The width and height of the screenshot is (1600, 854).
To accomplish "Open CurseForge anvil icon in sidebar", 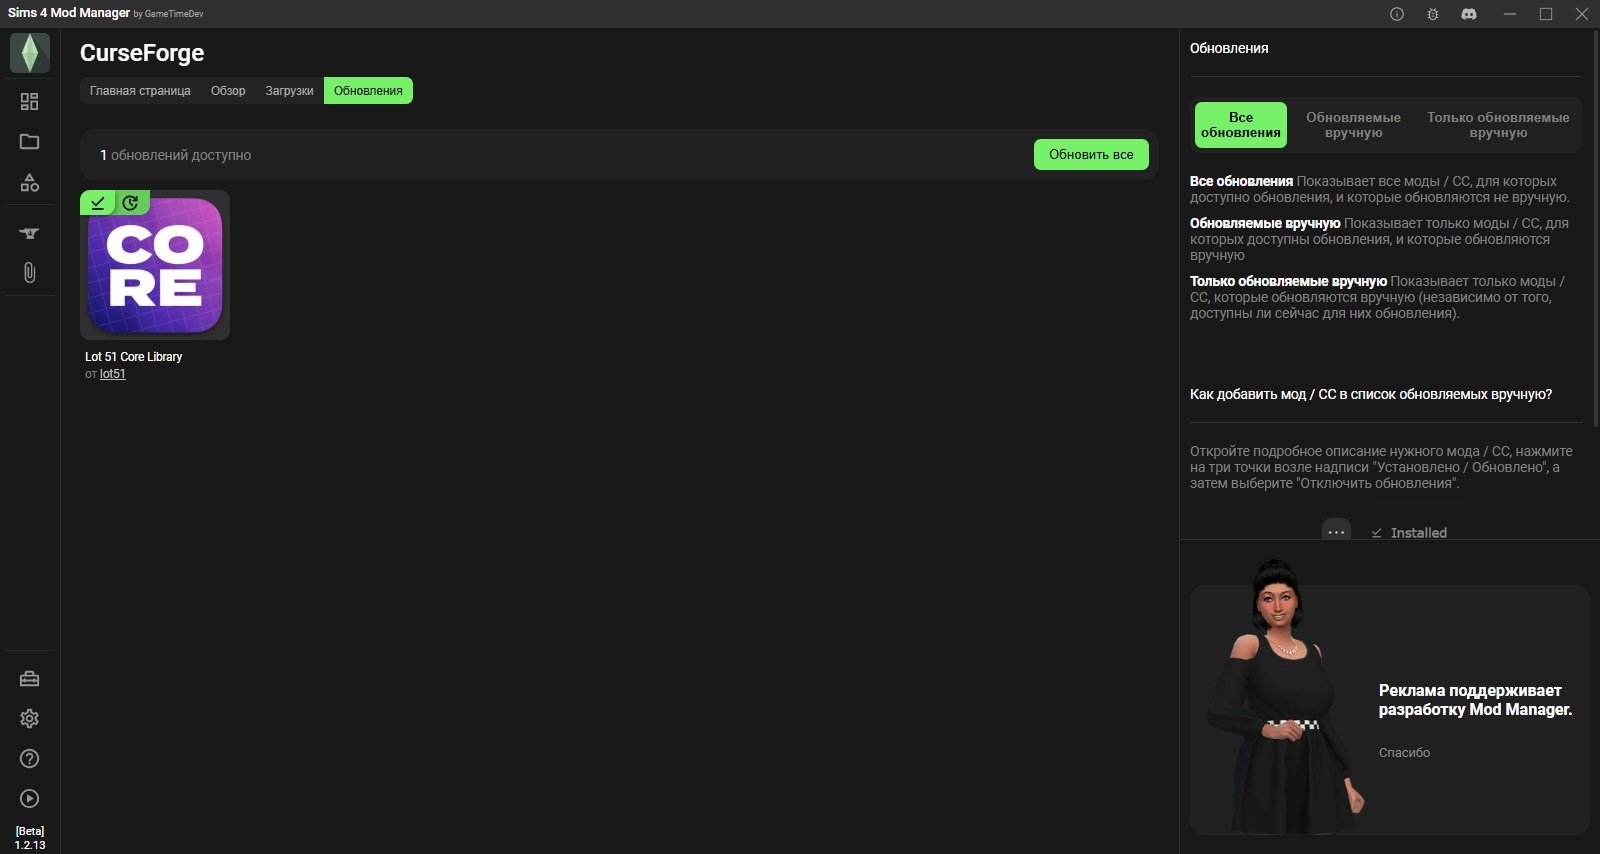I will [30, 233].
